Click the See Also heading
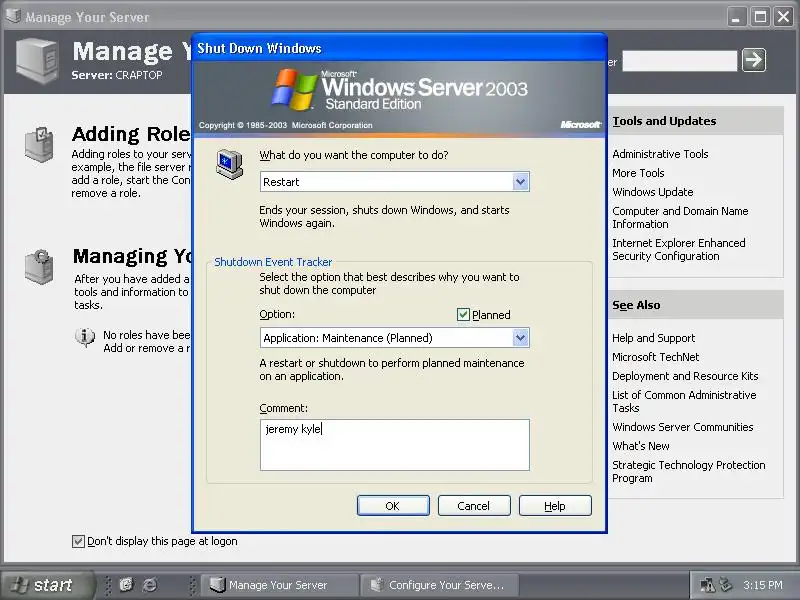This screenshot has width=800, height=600. pyautogui.click(x=636, y=305)
